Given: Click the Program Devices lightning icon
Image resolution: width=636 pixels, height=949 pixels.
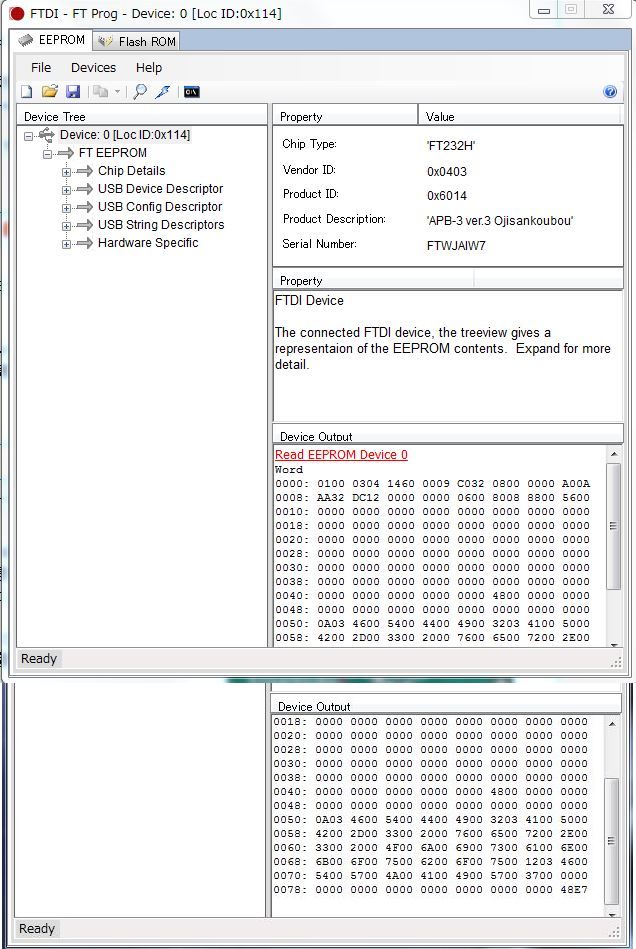Looking at the screenshot, I should pos(163,91).
